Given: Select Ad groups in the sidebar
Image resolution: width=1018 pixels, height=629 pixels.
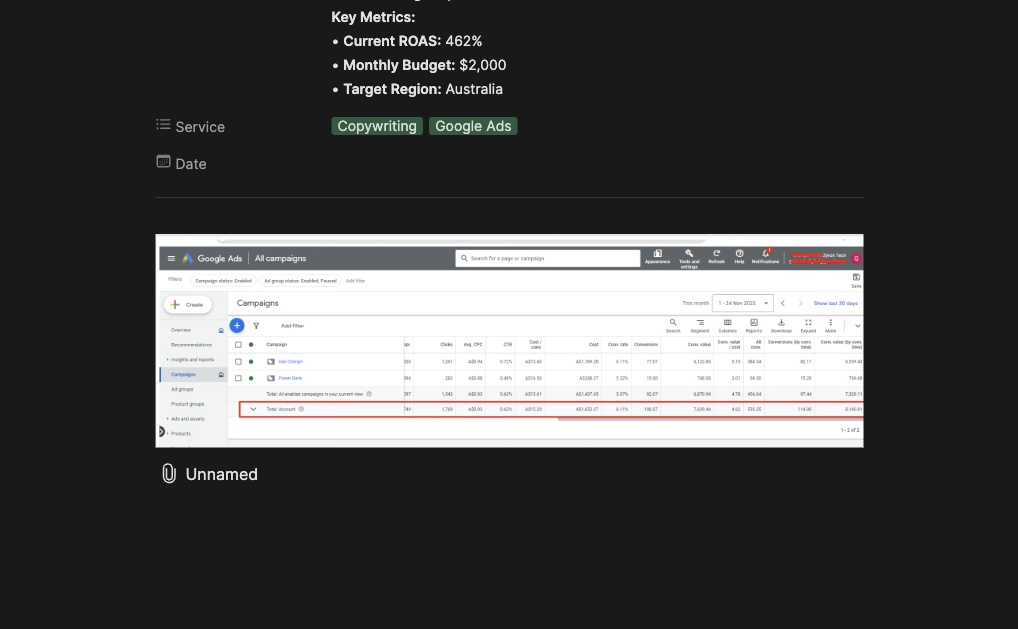Looking at the screenshot, I should [182, 389].
